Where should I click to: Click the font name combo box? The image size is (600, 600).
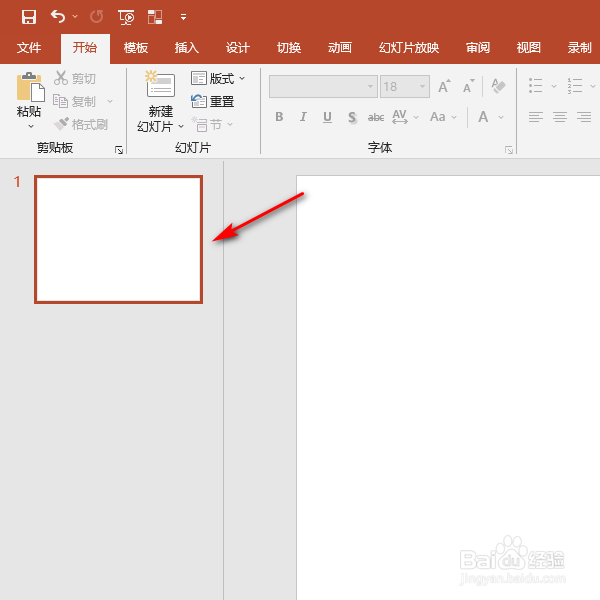coord(323,86)
